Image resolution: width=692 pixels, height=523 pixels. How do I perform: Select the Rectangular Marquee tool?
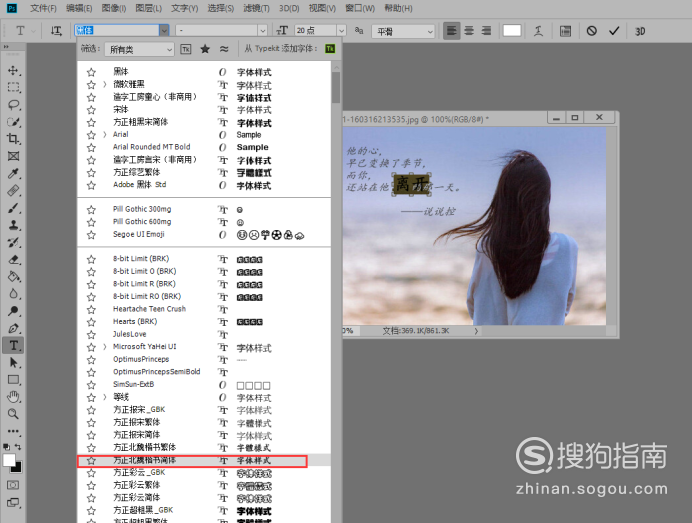click(x=13, y=87)
